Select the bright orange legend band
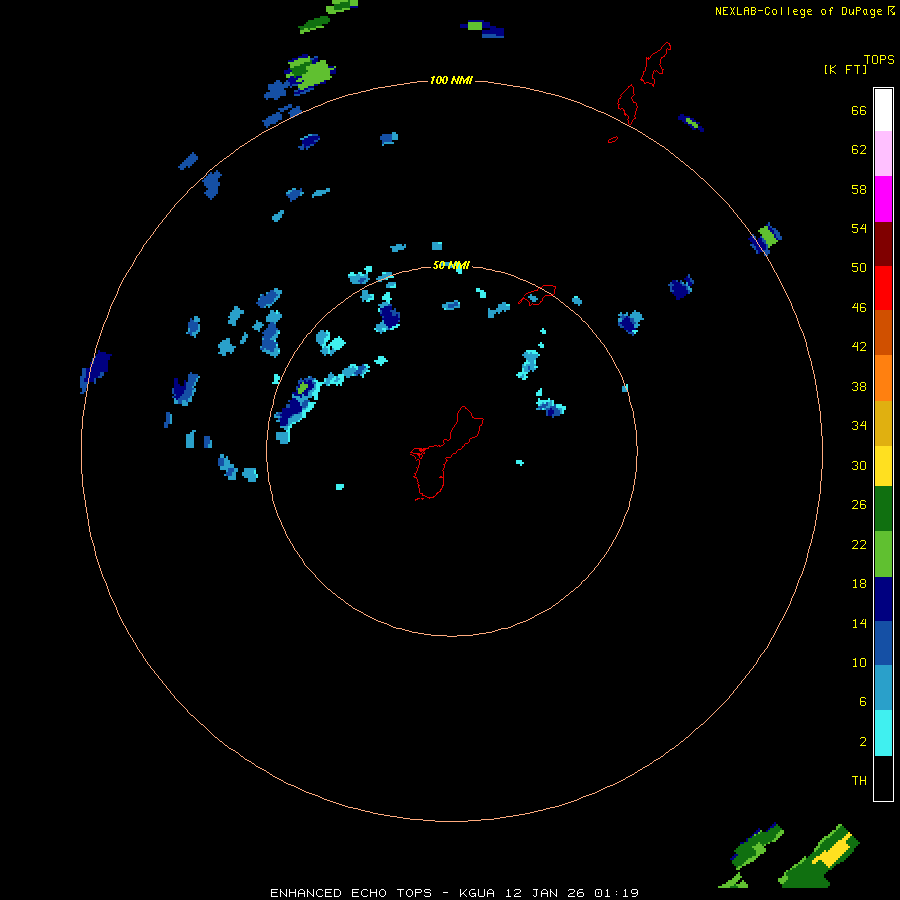Image resolution: width=900 pixels, height=900 pixels. pyautogui.click(x=883, y=378)
